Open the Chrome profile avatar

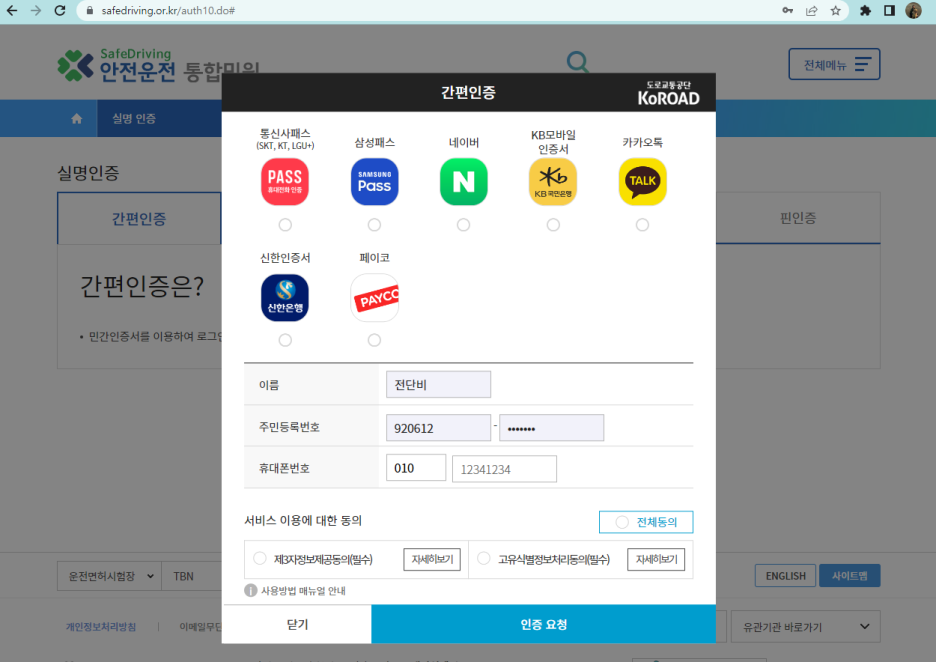(913, 10)
